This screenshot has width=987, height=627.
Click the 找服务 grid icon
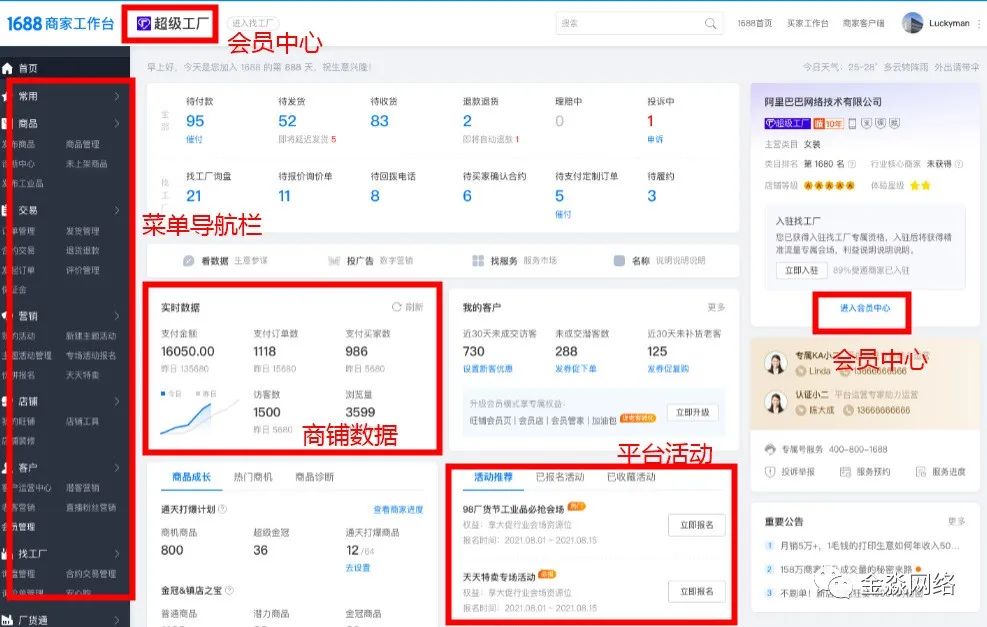coord(478,261)
